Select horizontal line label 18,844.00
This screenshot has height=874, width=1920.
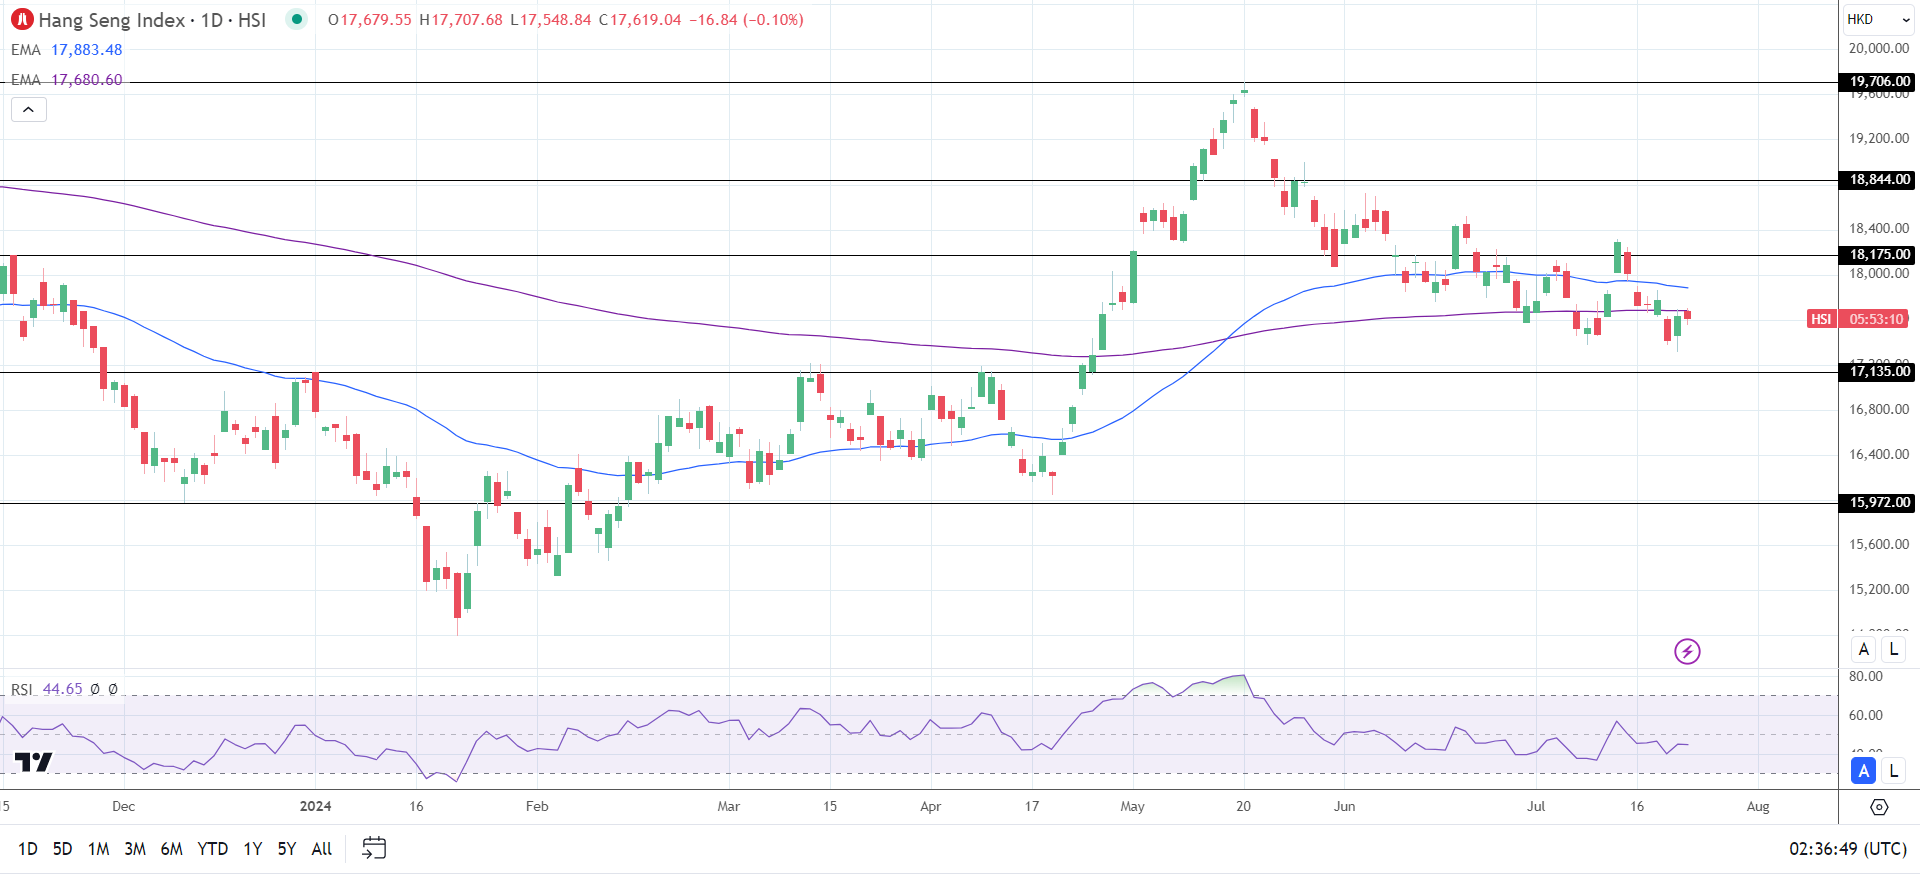tap(1877, 180)
